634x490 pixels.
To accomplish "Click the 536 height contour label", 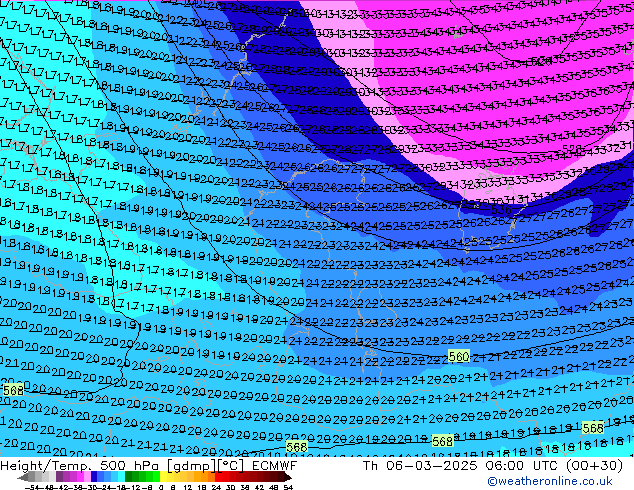I will [x=501, y=209].
